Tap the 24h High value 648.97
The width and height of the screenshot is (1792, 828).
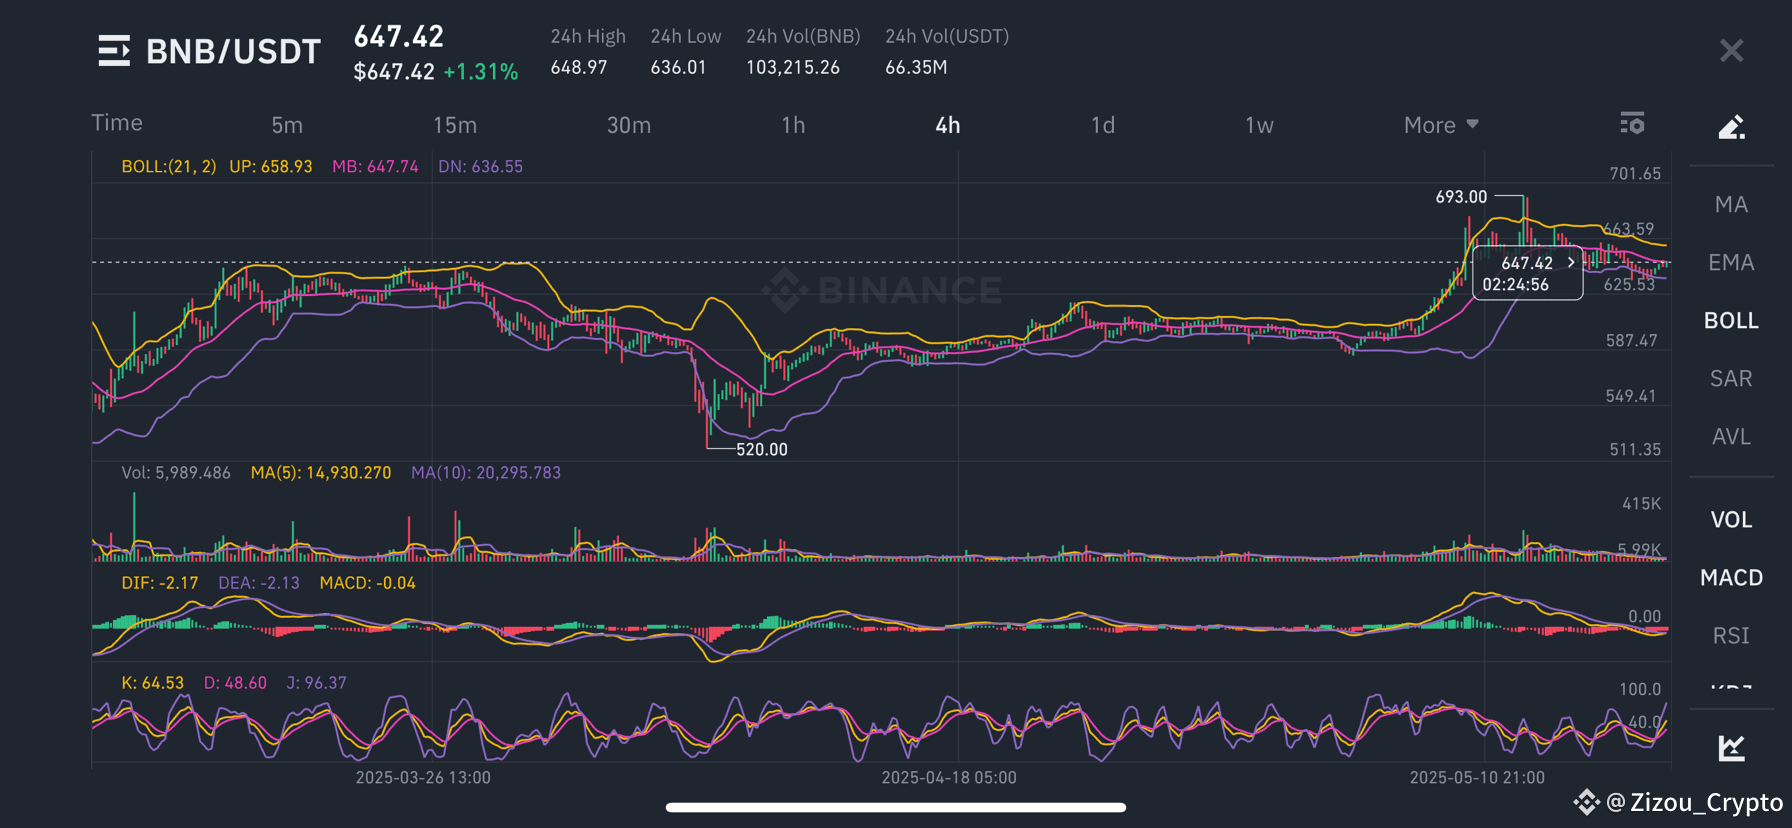point(579,67)
